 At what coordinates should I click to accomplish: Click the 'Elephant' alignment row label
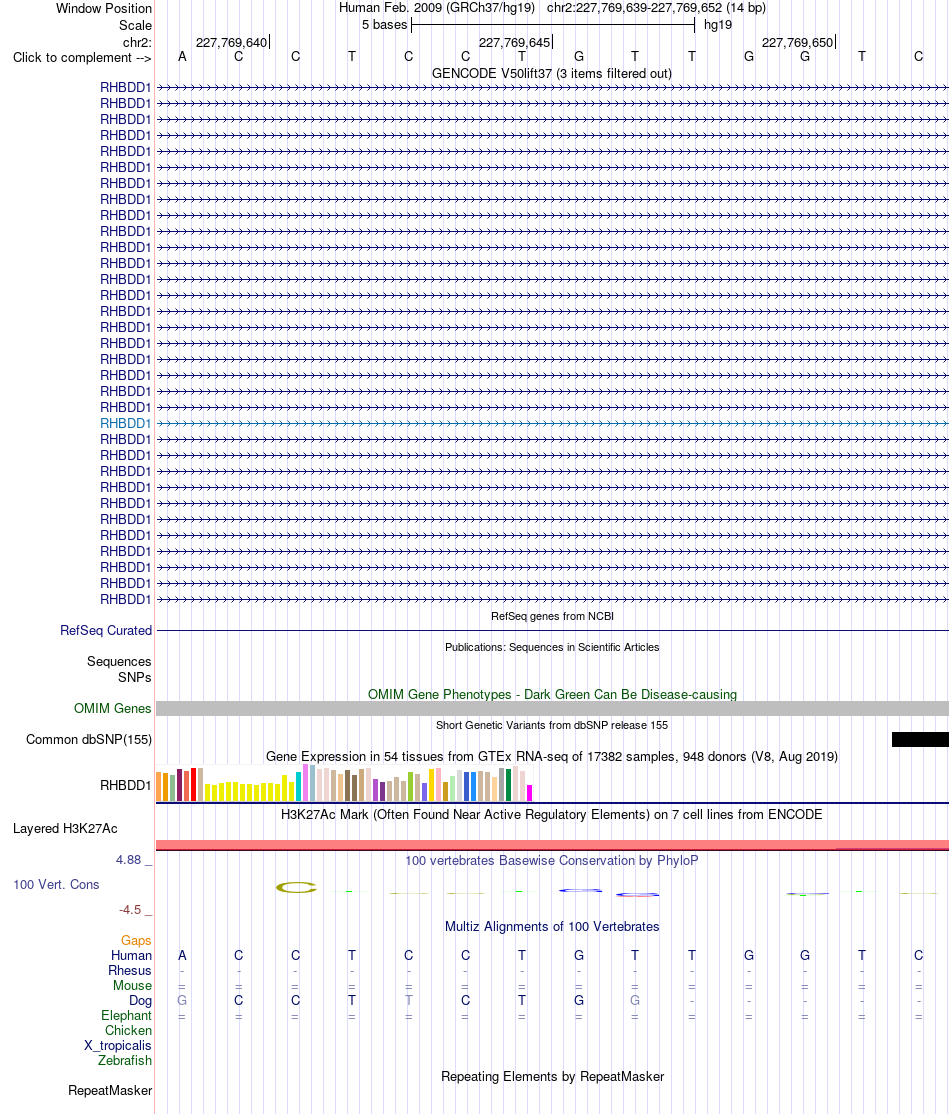tap(126, 1015)
